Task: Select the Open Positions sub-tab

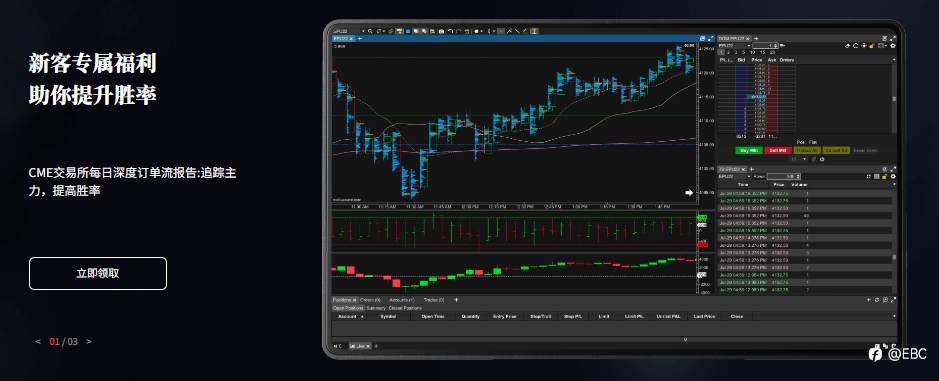Action: click(x=349, y=308)
